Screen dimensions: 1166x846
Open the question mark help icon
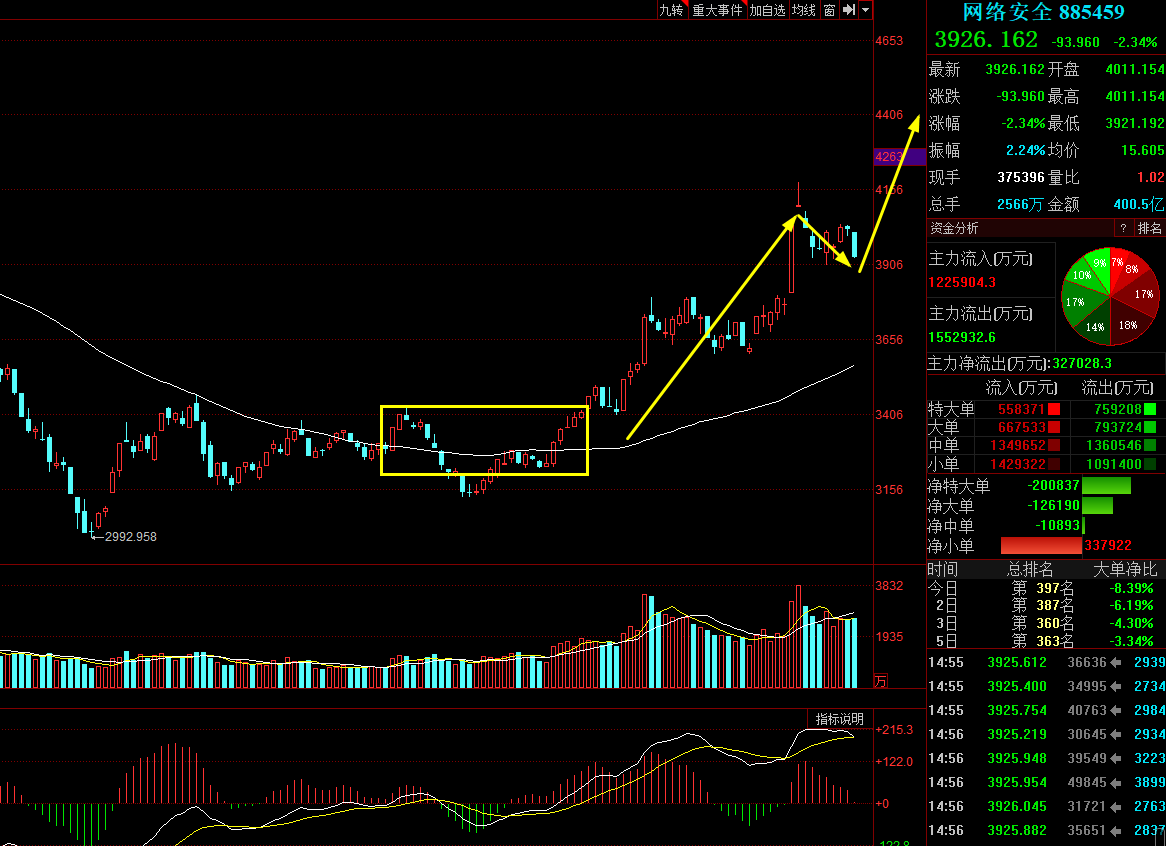[x=1123, y=228]
